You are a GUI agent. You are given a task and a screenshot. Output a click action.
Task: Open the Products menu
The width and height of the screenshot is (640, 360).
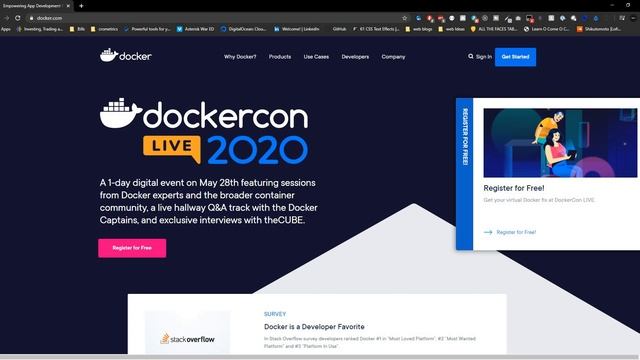(280, 57)
